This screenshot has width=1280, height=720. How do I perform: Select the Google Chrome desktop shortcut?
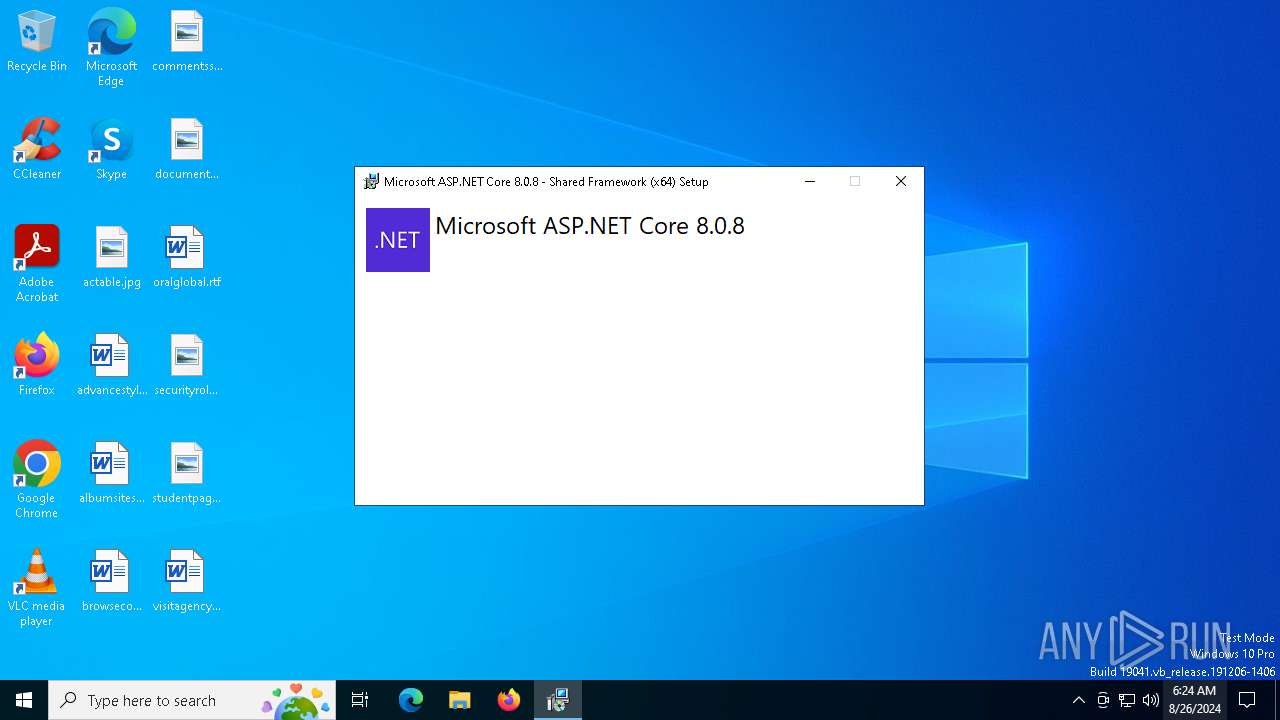[x=37, y=480]
